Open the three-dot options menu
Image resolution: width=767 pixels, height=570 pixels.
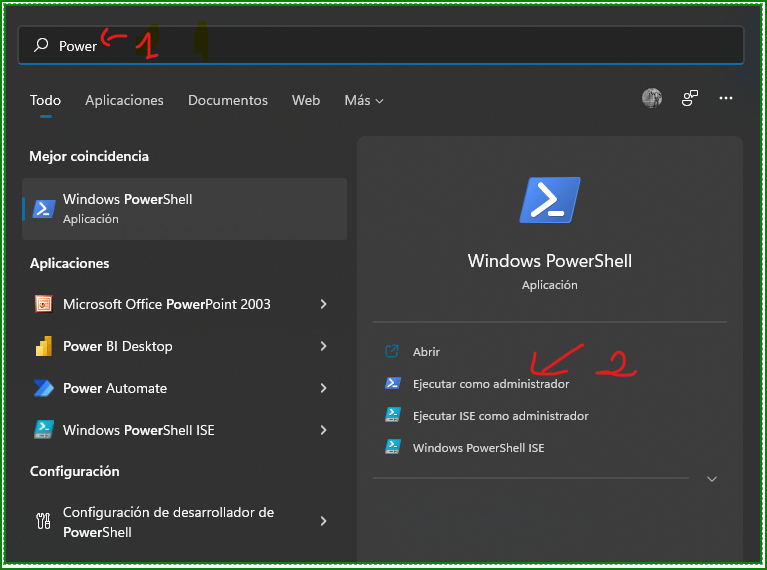(726, 98)
